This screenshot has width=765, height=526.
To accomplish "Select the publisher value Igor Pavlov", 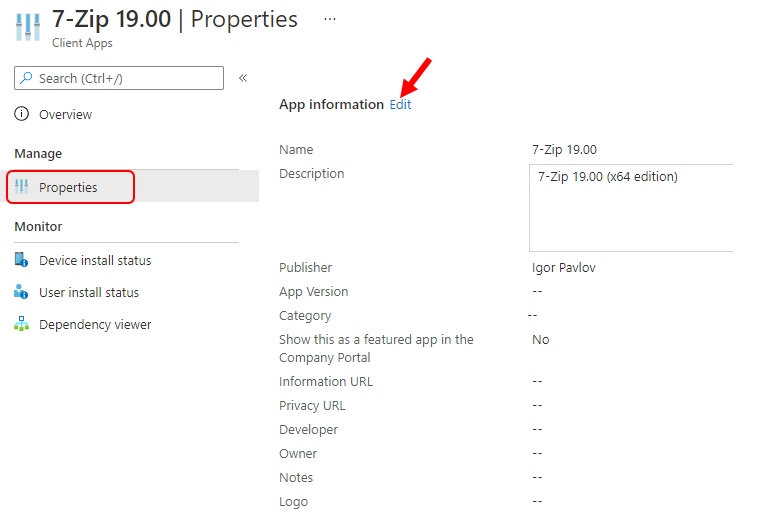I will tap(564, 268).
